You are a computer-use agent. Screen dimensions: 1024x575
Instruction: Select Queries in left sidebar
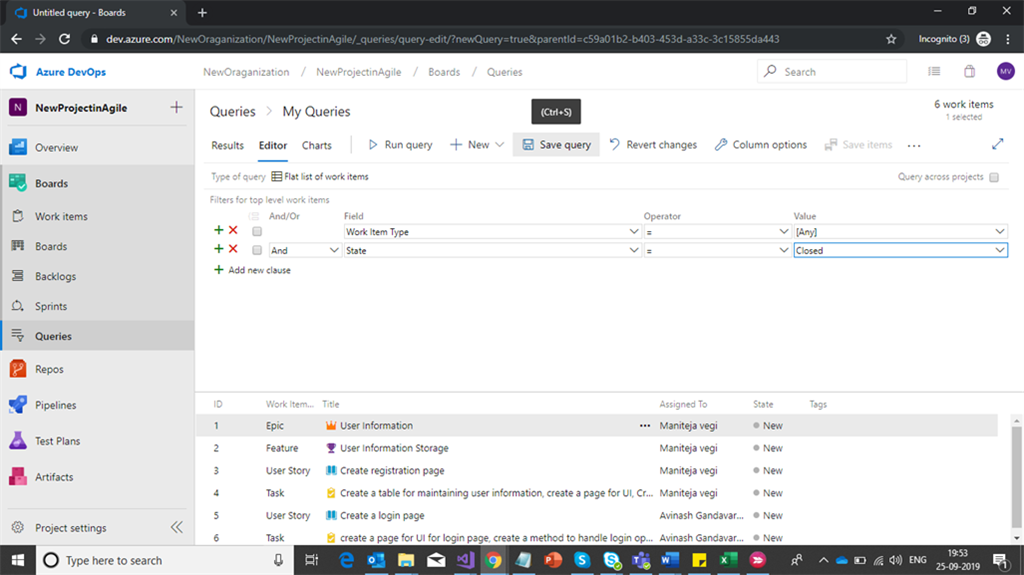tap(98, 336)
